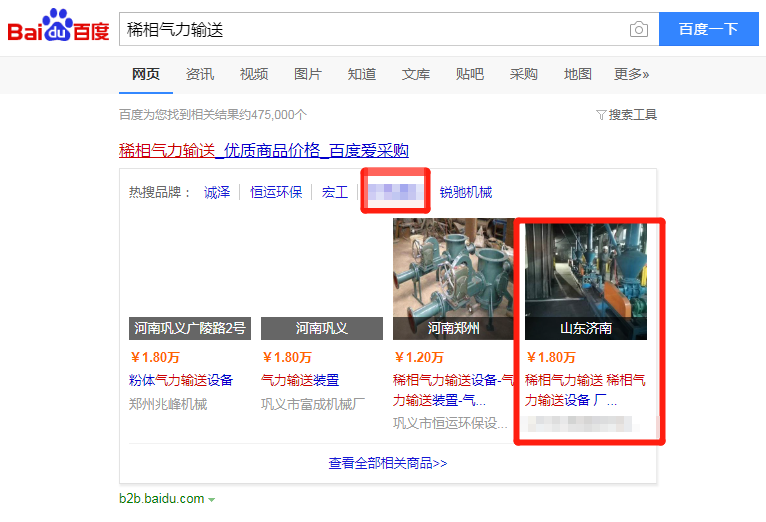Go to the 贴吧 tab
The height and width of the screenshot is (522, 766).
pos(469,74)
